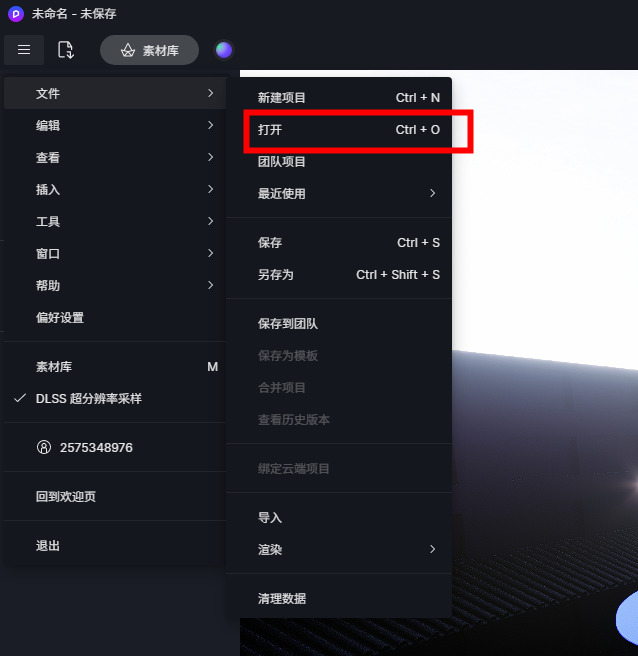638x656 pixels.
Task: Choose 清理数据 clear data option
Action: pyautogui.click(x=347, y=598)
